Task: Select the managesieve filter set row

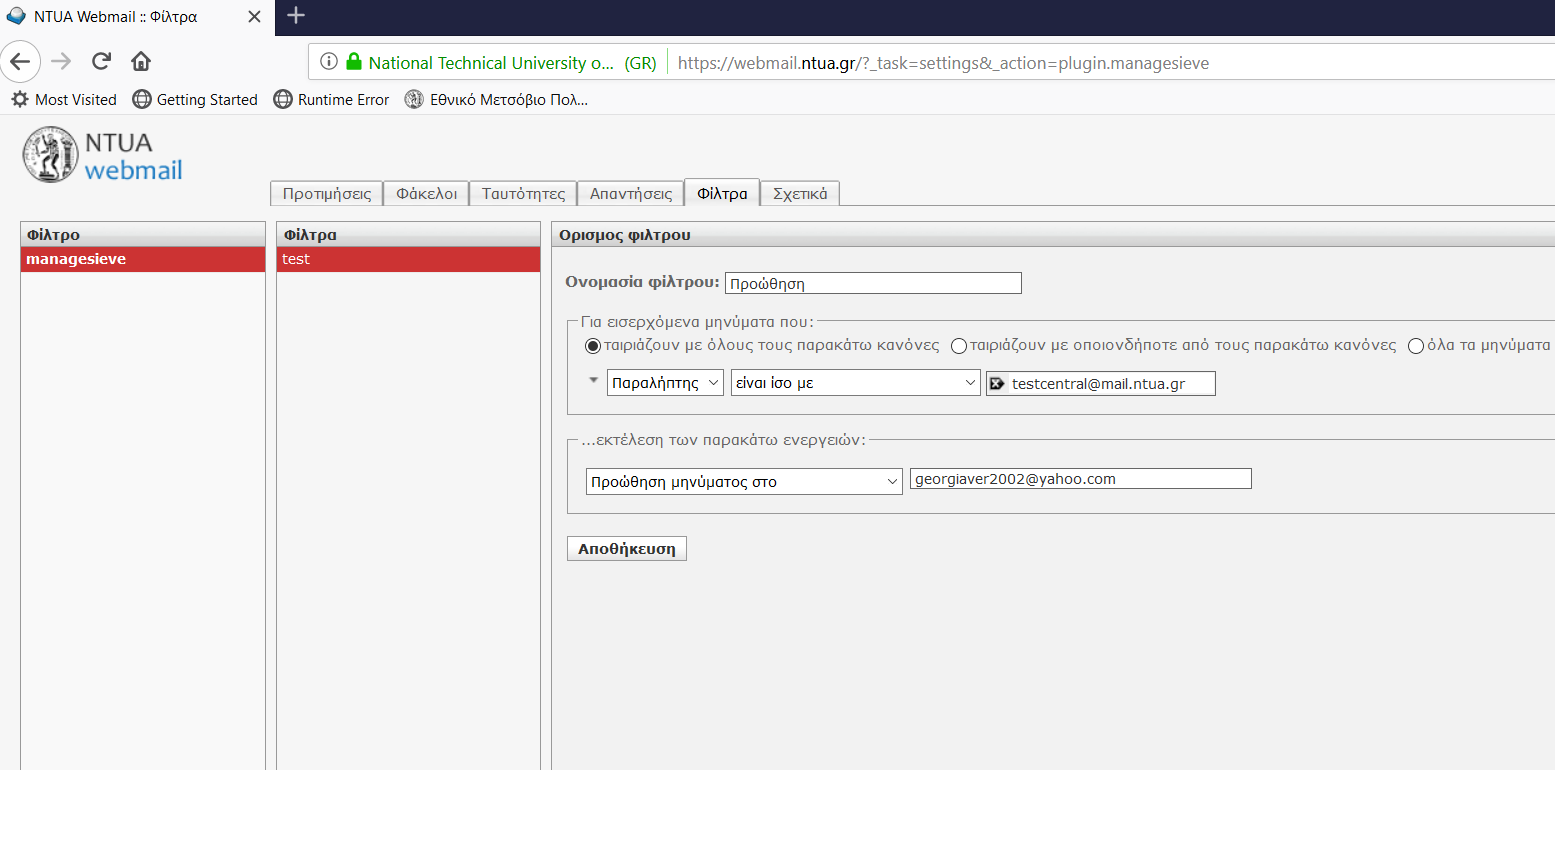Action: 143,259
